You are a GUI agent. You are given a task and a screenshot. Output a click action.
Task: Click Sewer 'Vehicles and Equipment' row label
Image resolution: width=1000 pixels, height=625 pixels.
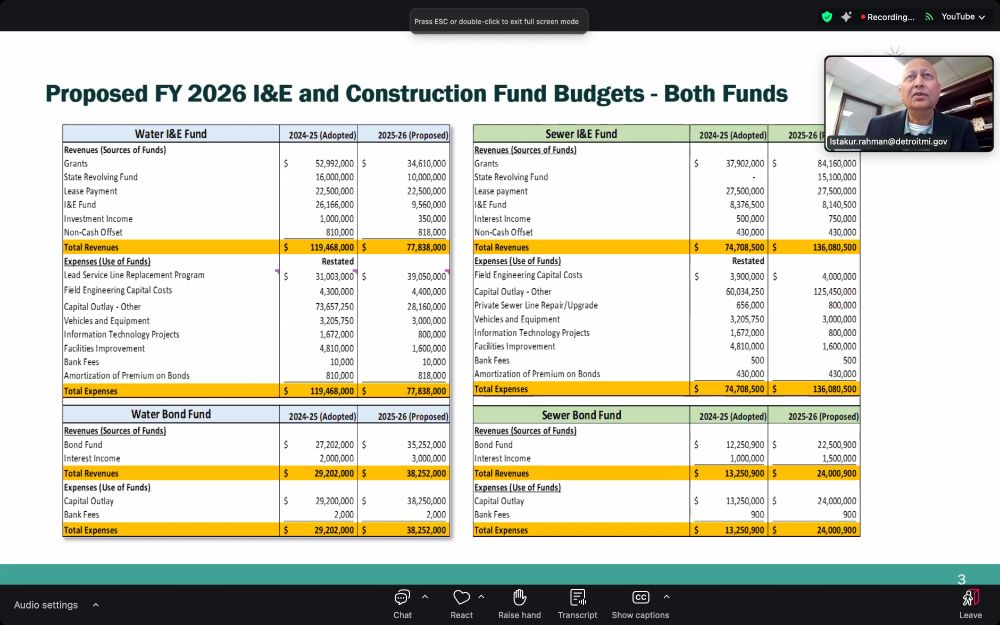(x=517, y=319)
